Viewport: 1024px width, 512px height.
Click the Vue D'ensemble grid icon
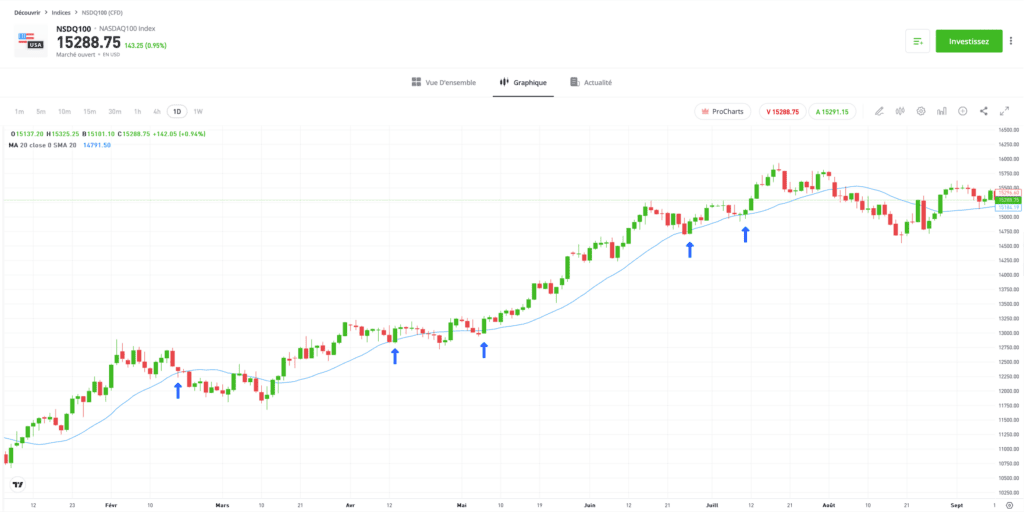[416, 82]
